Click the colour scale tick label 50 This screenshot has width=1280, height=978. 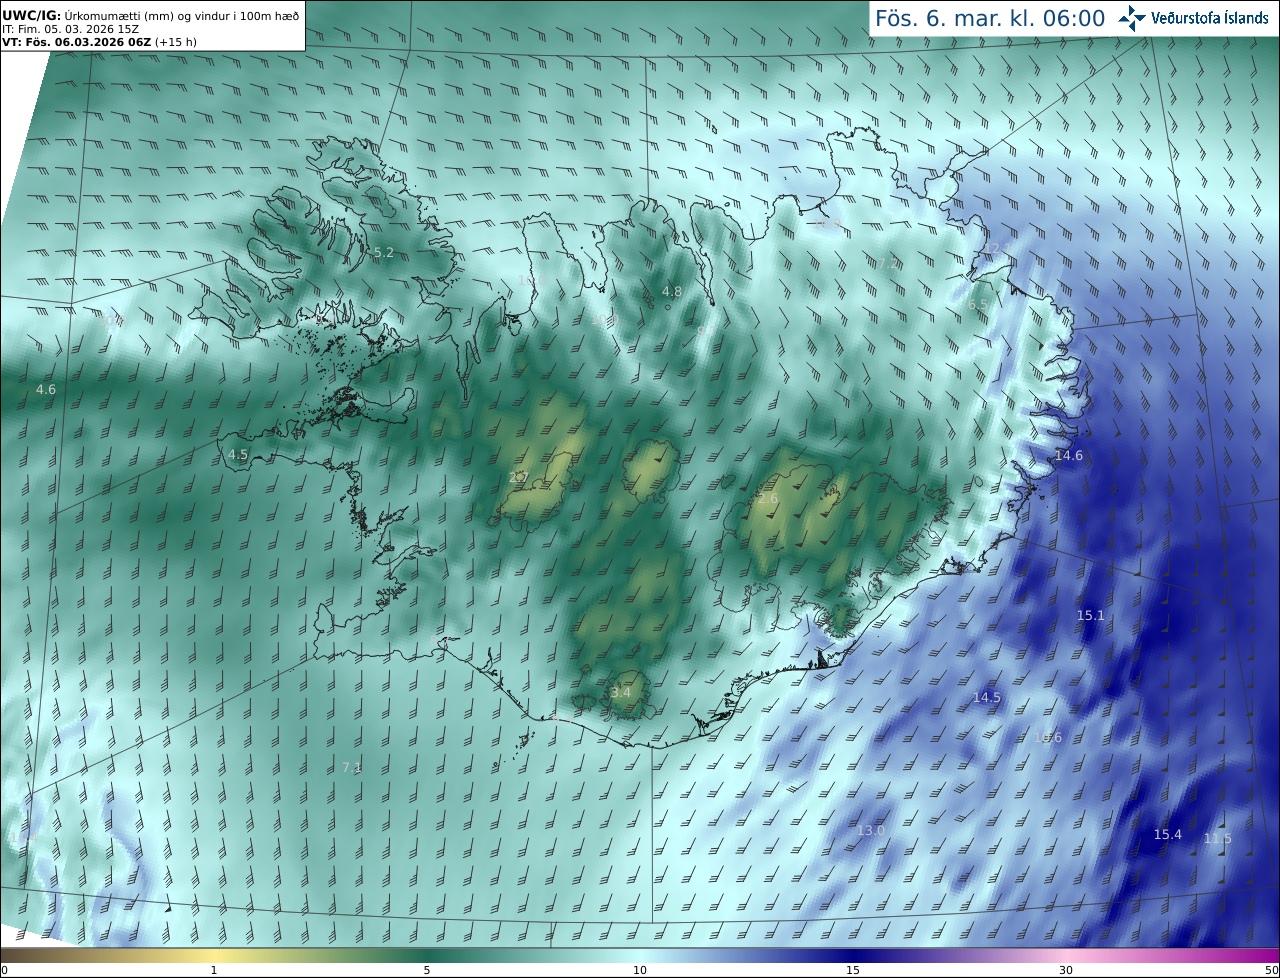tap(1272, 970)
